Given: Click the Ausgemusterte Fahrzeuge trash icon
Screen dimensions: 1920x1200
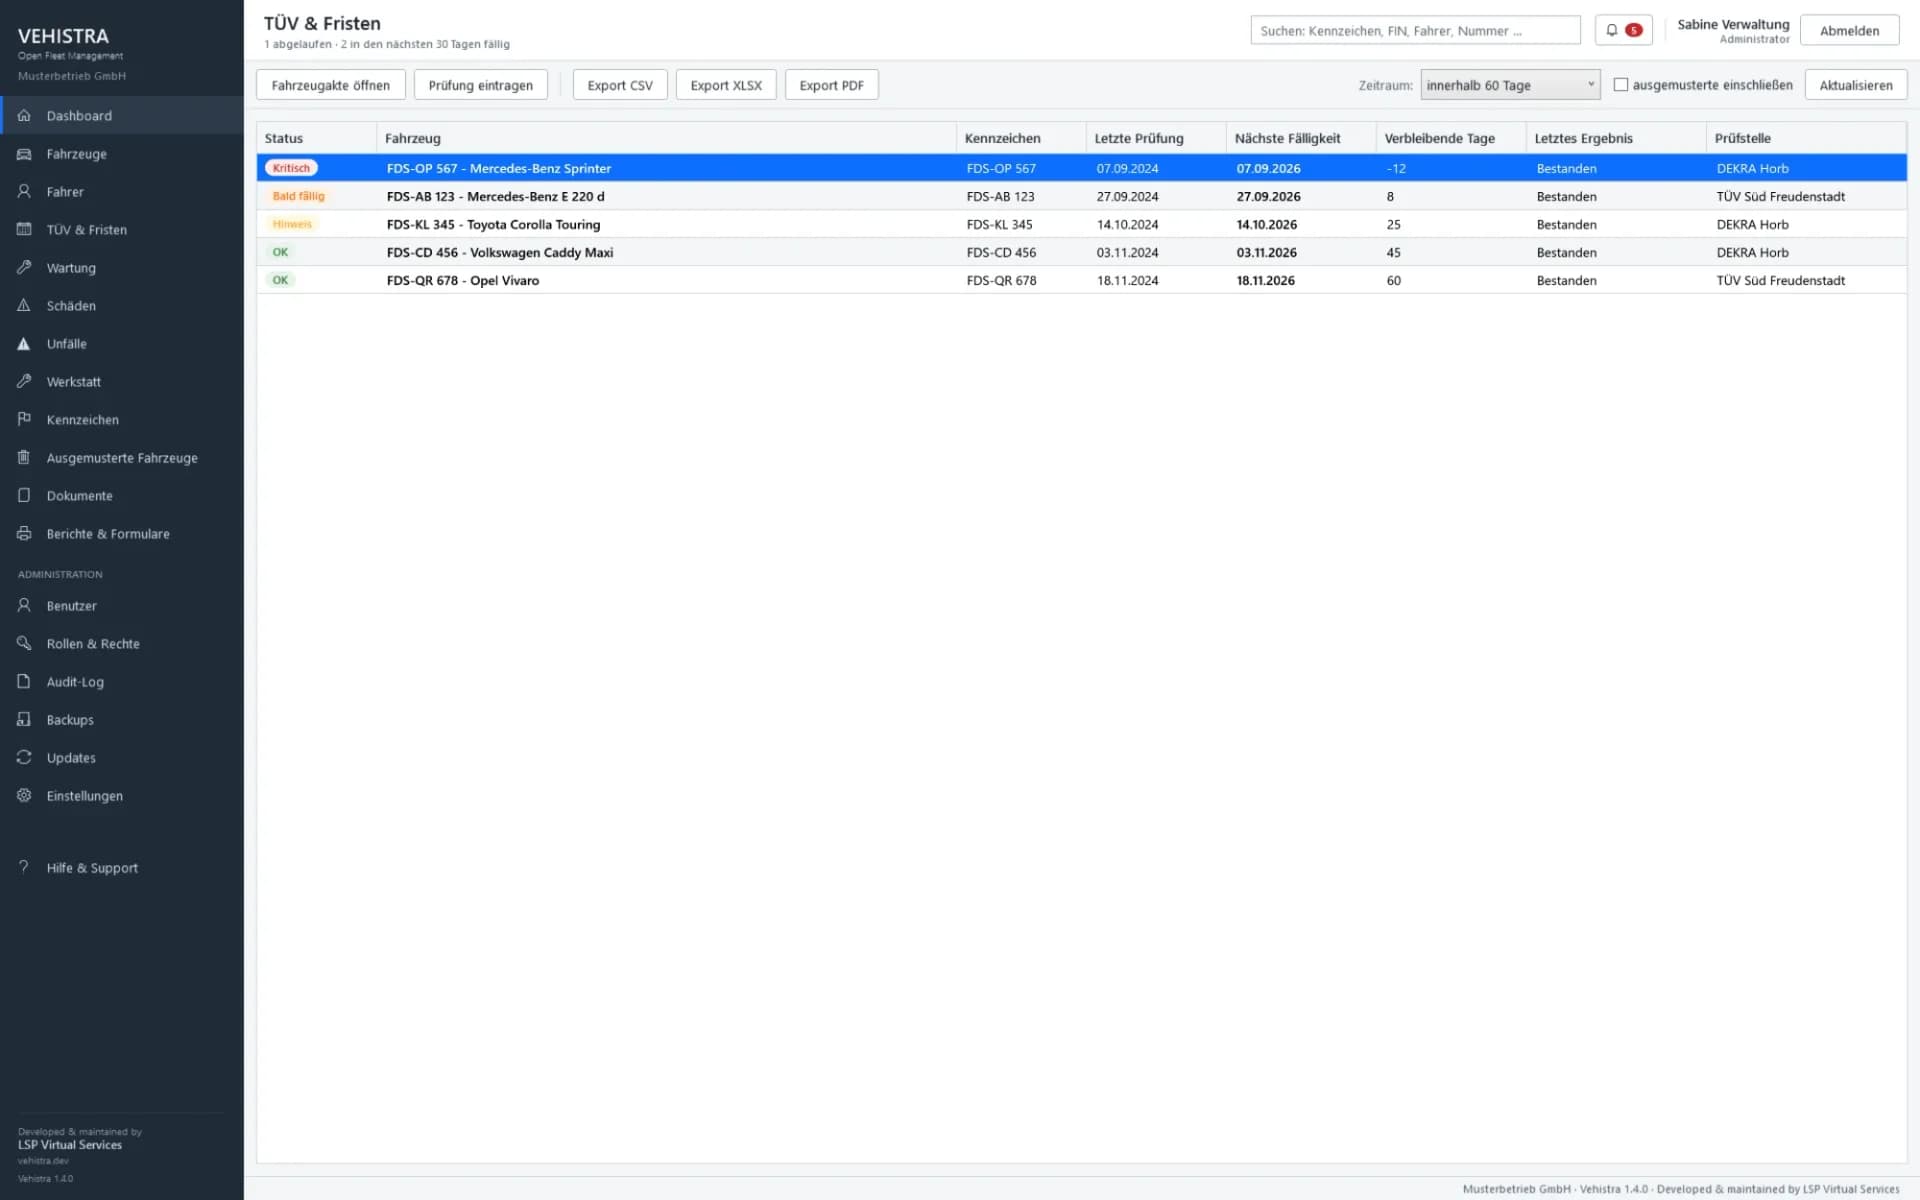Looking at the screenshot, I should click(24, 458).
